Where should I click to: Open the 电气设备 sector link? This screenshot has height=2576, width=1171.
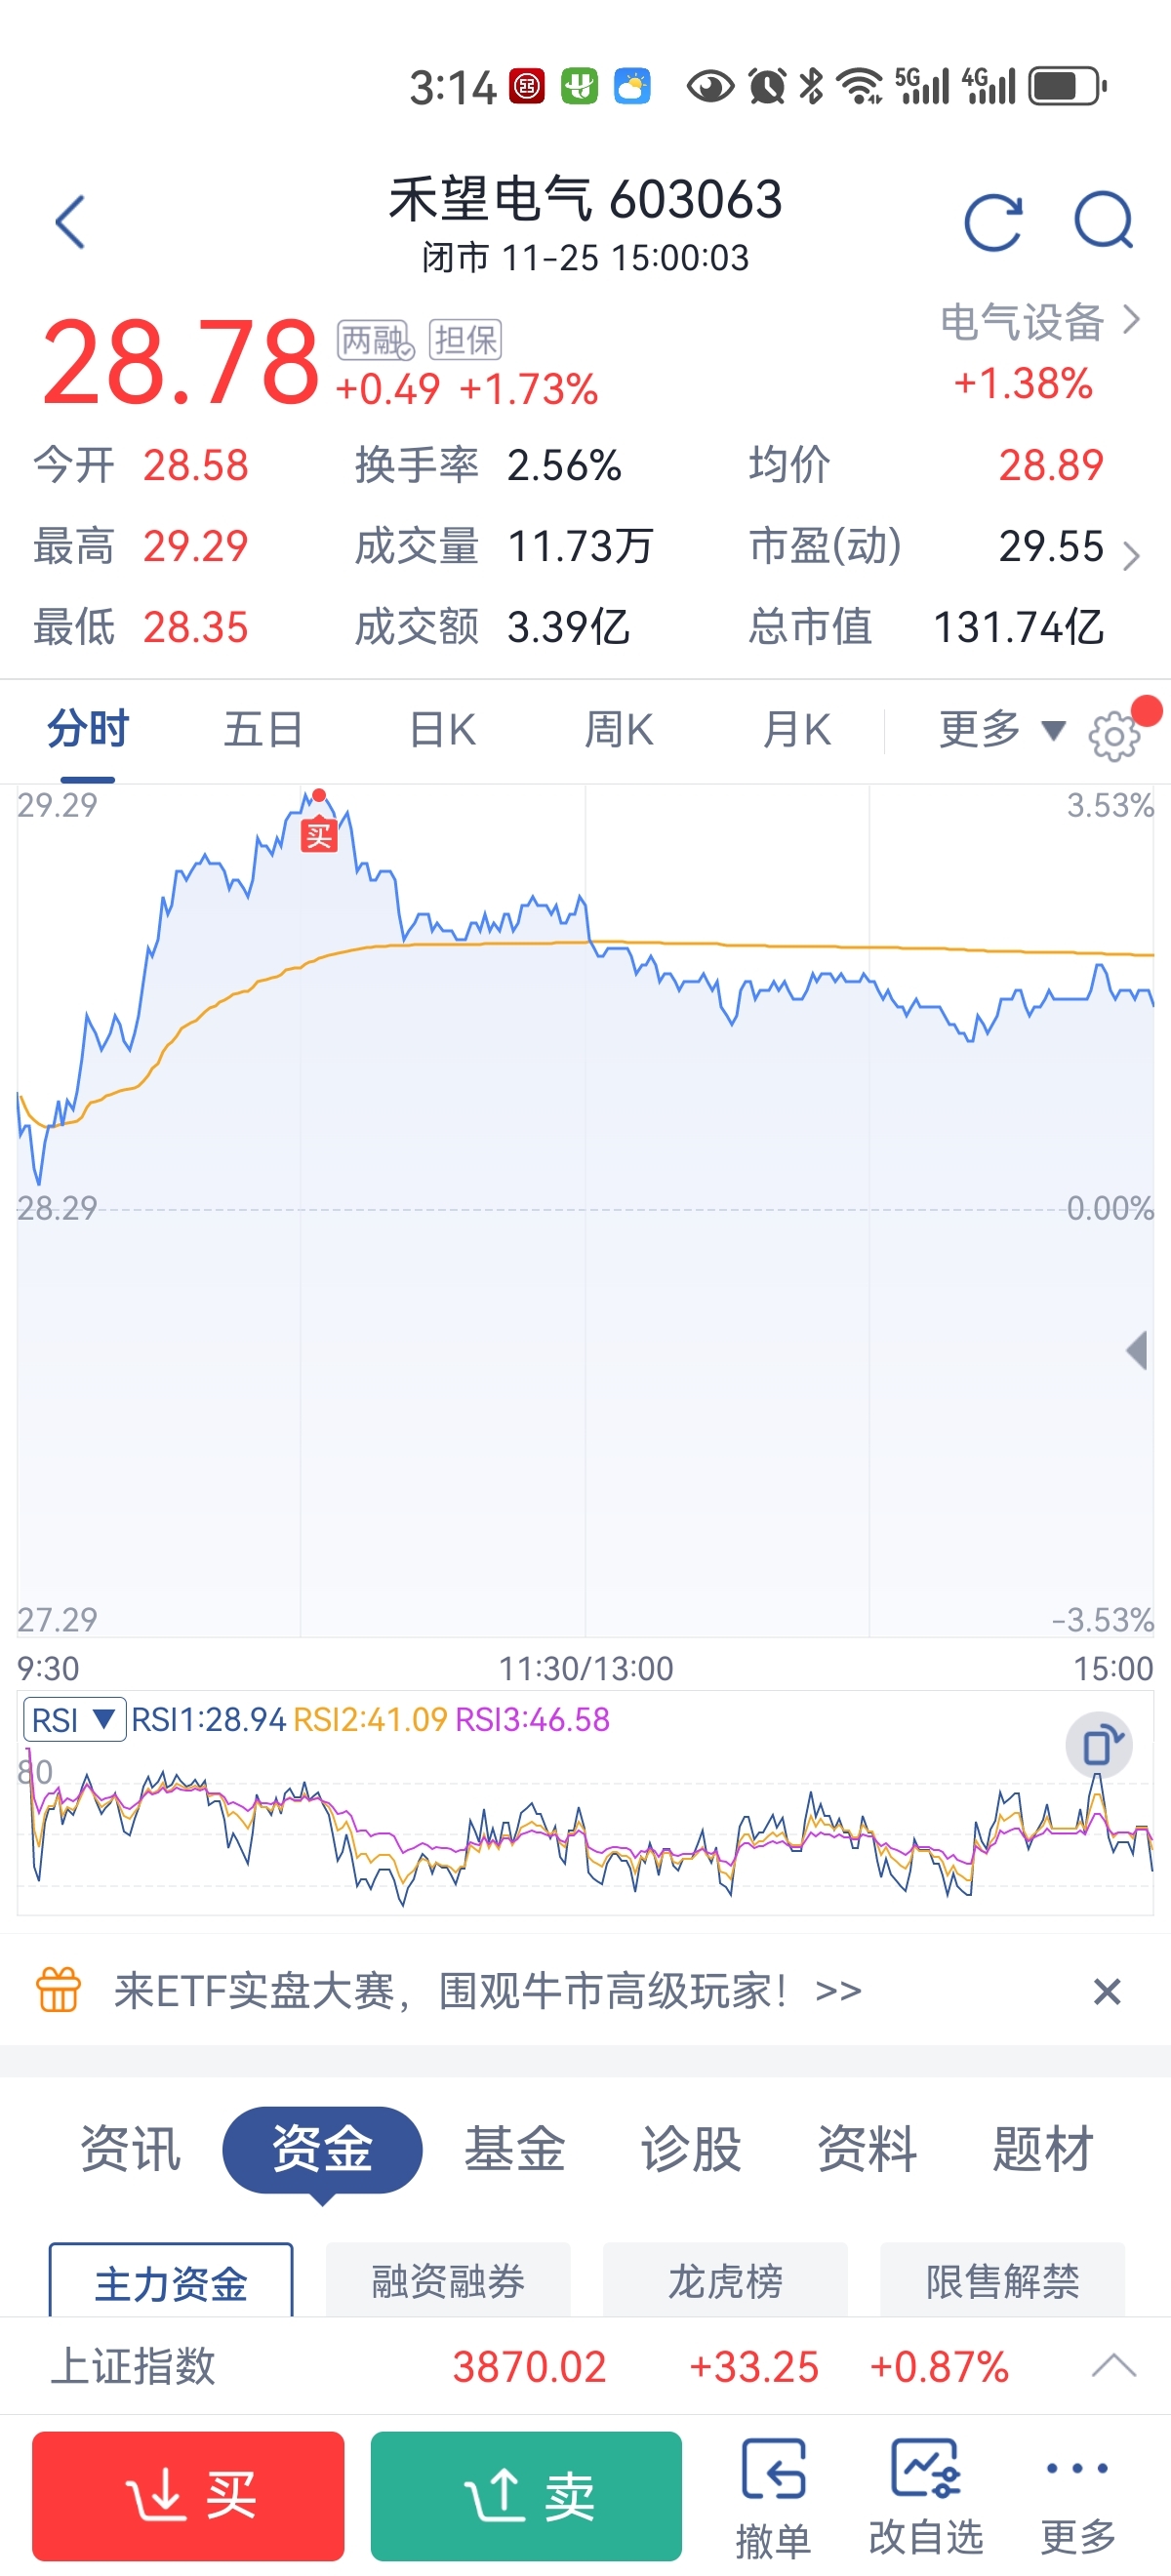tap(1038, 323)
